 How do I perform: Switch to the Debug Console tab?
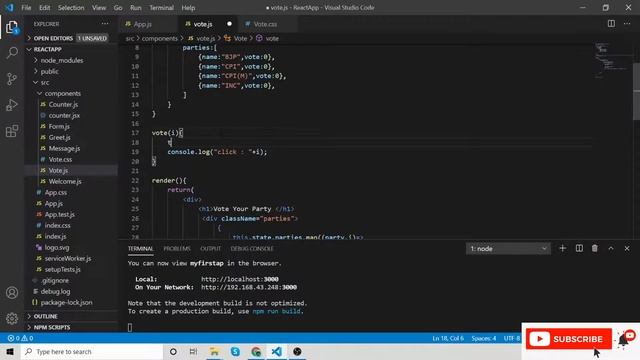coord(252,248)
